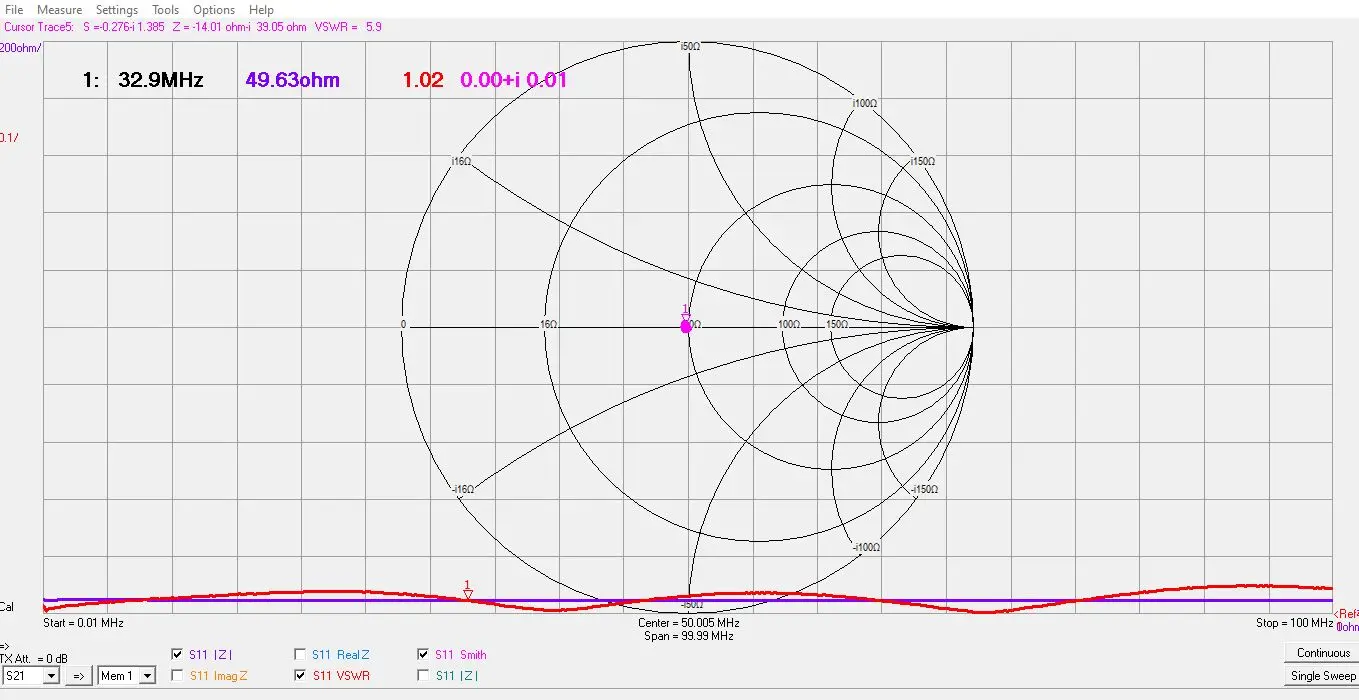
Task: Click the 200ohm/ scale label
Action: point(20,47)
